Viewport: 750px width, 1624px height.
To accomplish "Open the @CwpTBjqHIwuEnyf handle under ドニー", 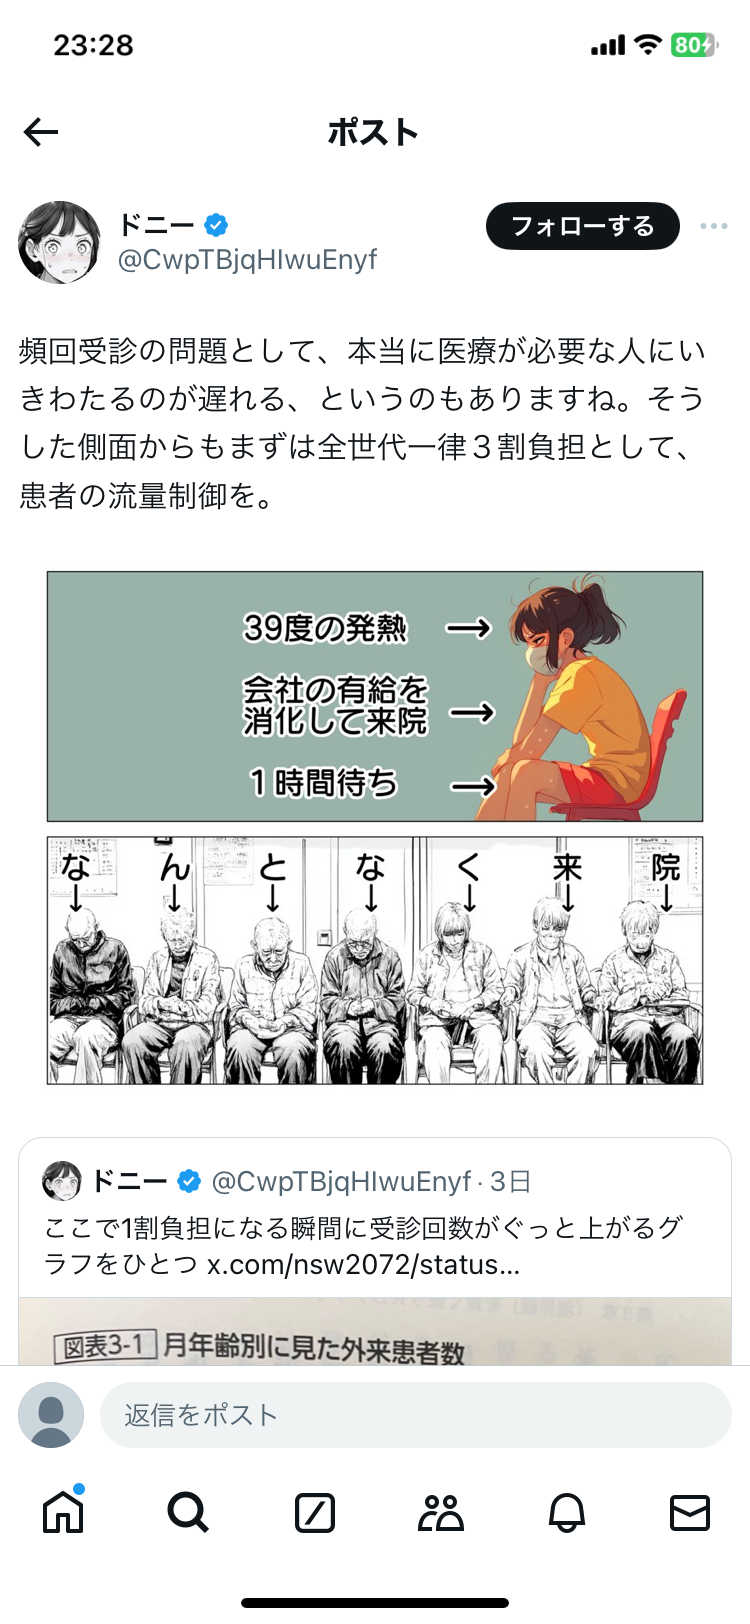I will pyautogui.click(x=248, y=260).
